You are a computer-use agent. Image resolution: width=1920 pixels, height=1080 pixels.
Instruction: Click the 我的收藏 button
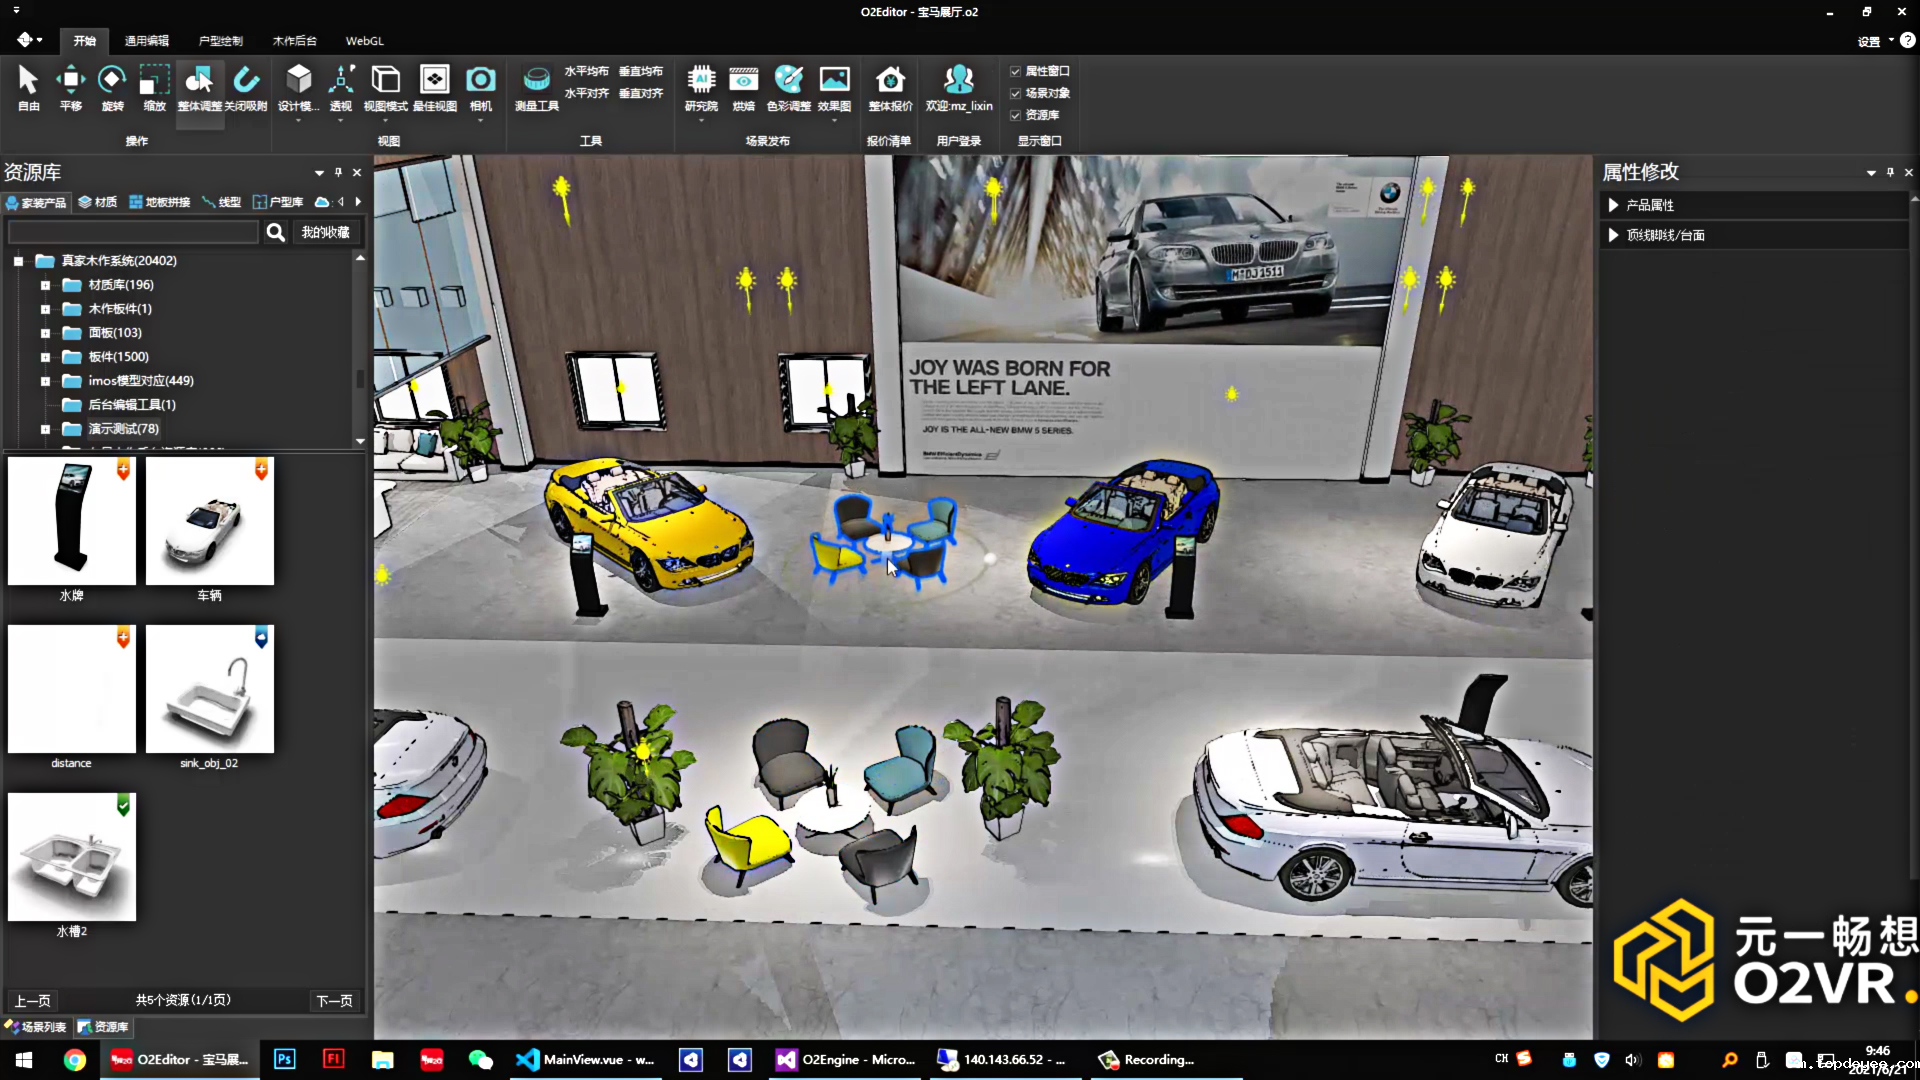(326, 232)
